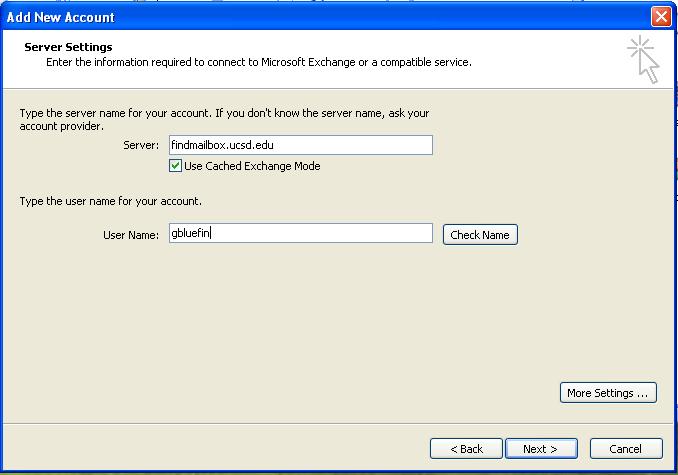Click the Use Cached Exchange Mode label text
The image size is (678, 475).
point(252,166)
